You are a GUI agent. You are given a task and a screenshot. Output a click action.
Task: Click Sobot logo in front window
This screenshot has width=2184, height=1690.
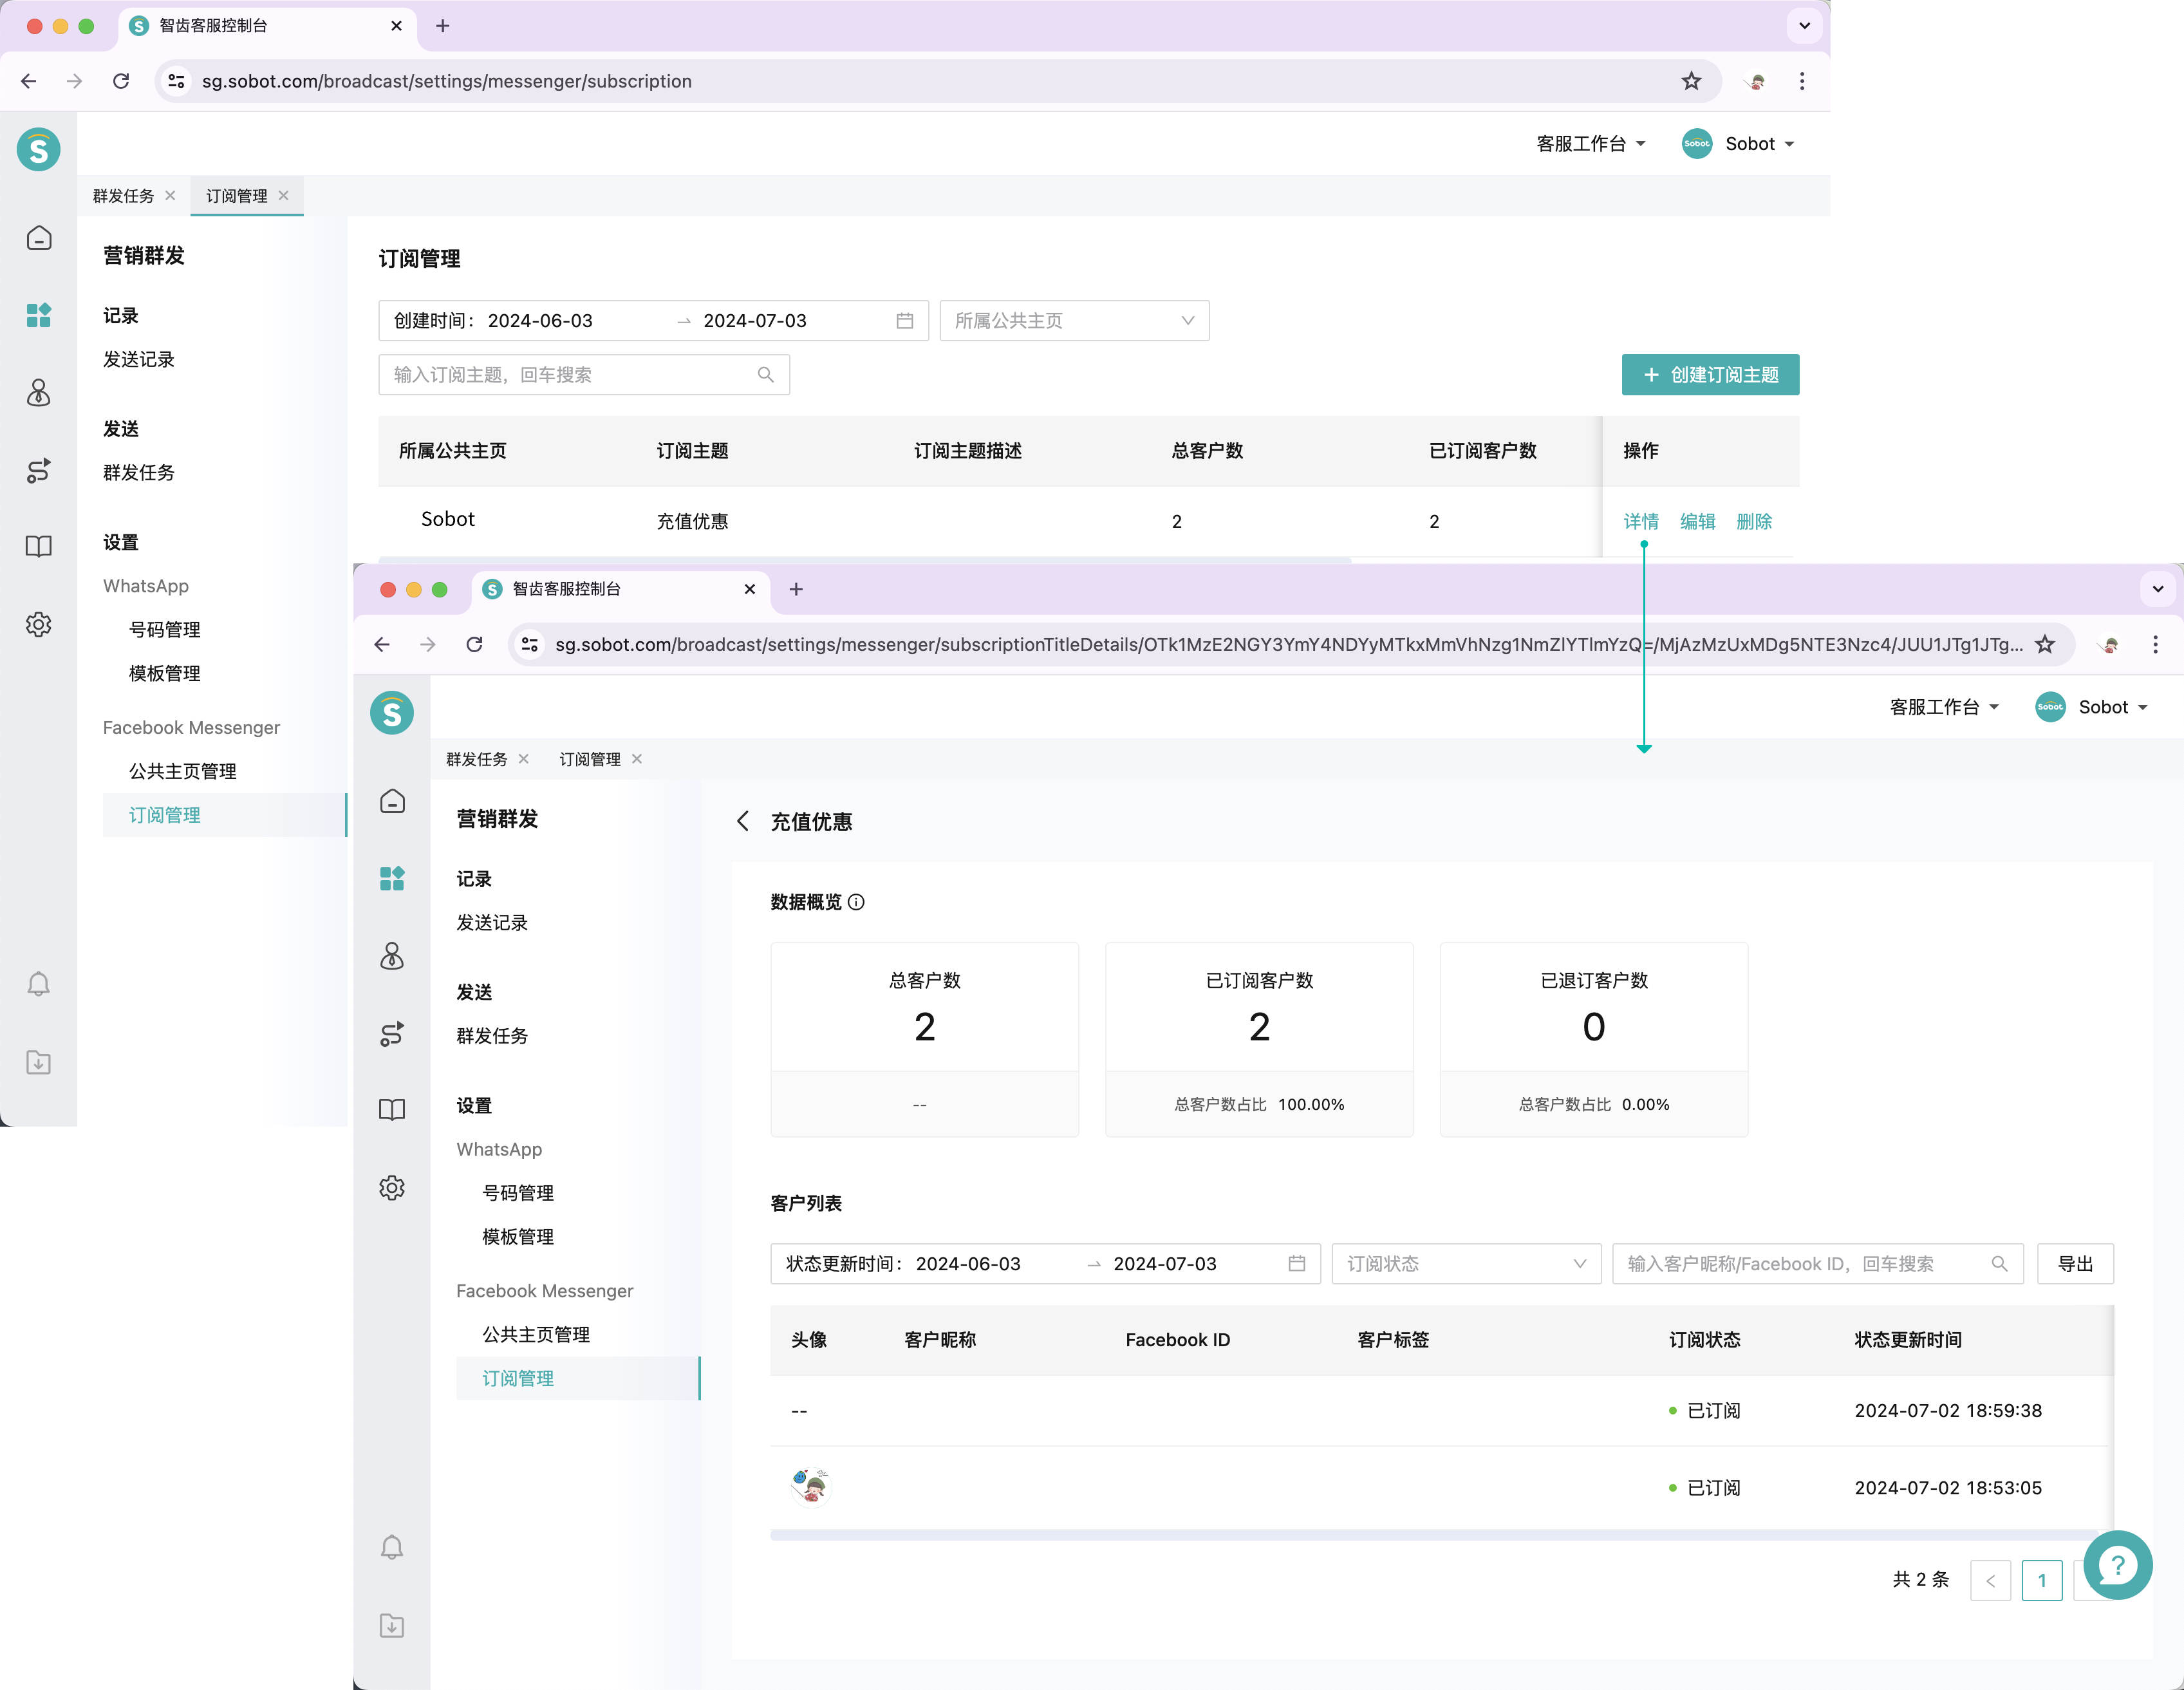pos(392,713)
